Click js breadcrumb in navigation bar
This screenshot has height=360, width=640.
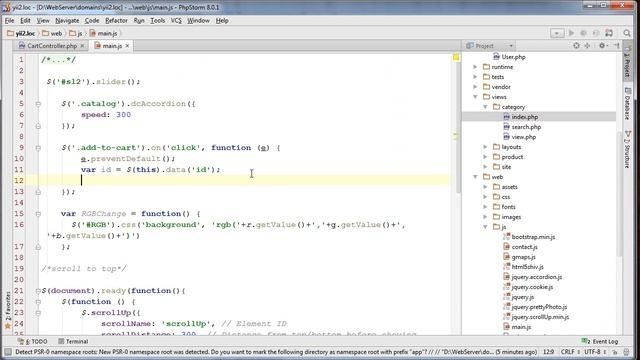pos(76,33)
